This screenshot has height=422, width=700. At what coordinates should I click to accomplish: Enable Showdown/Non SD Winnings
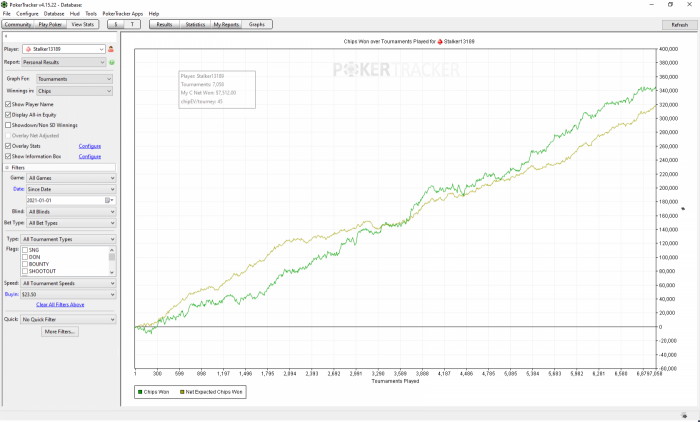click(8, 125)
